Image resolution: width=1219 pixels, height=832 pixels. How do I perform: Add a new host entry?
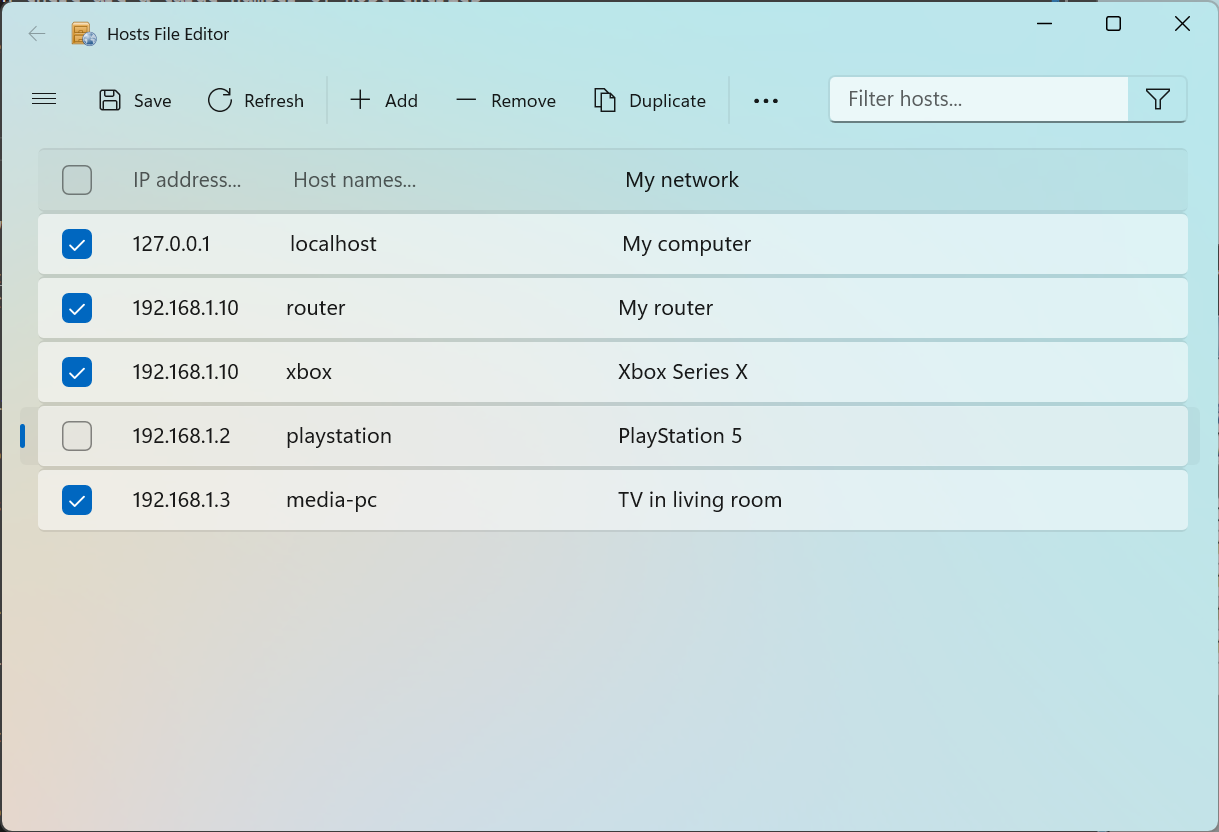pyautogui.click(x=383, y=100)
